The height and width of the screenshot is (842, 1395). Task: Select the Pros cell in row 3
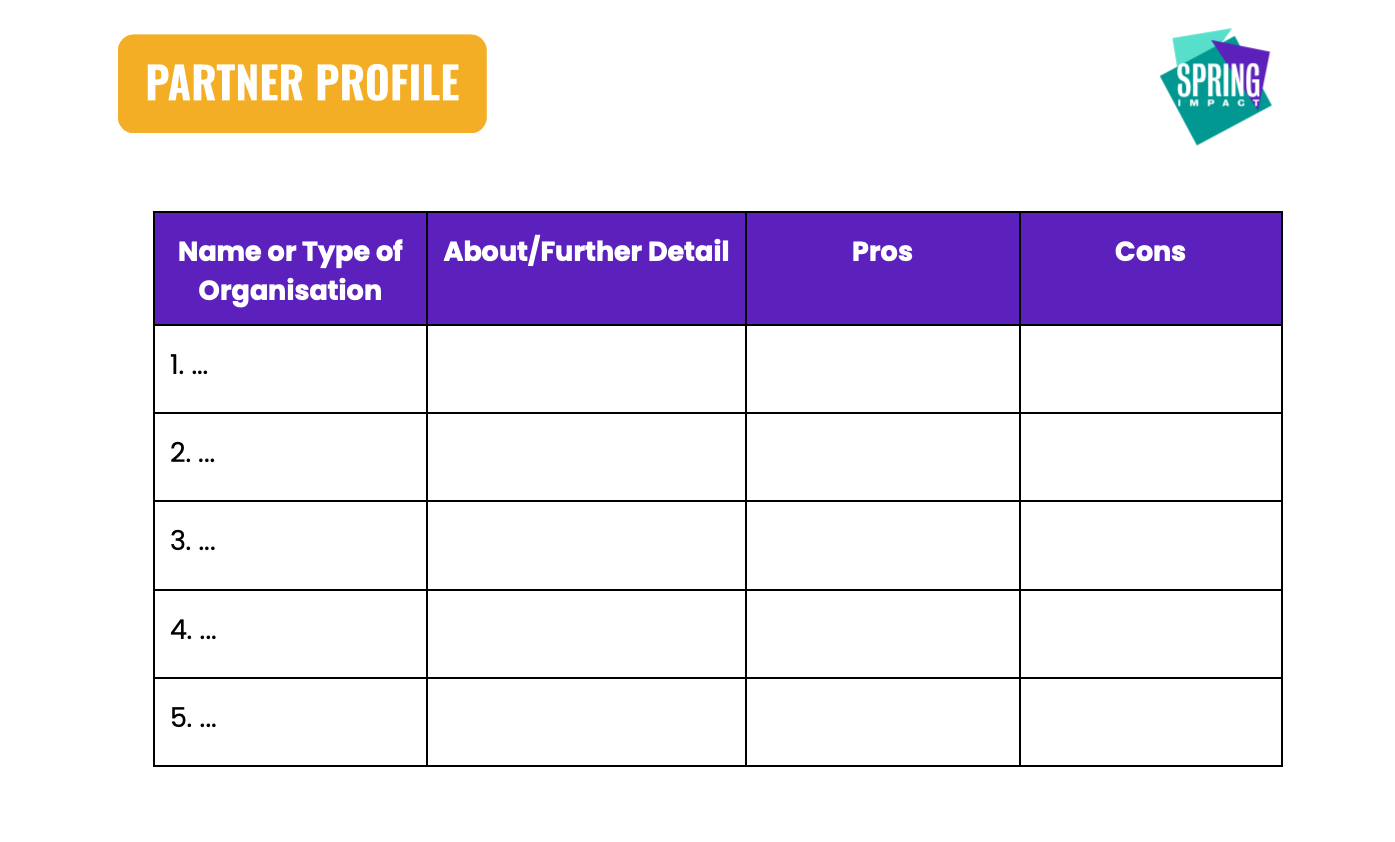[x=883, y=545]
